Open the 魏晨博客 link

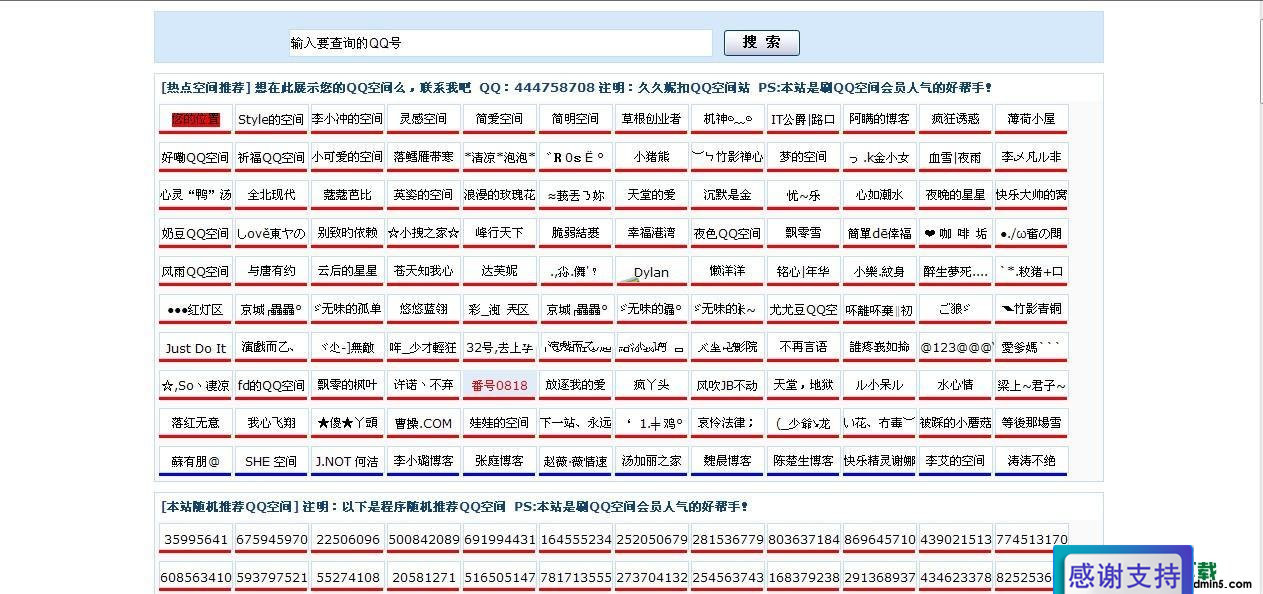click(727, 461)
